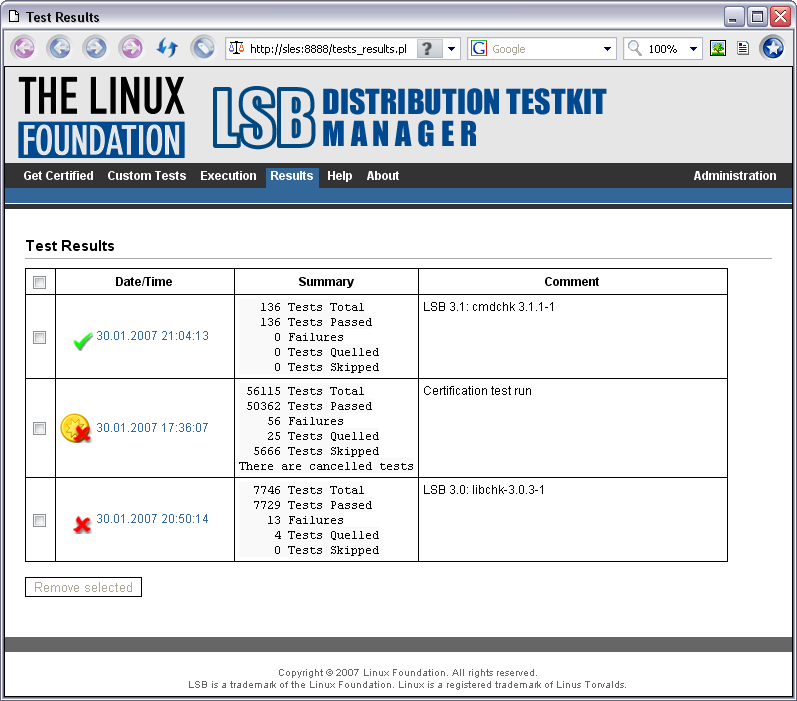The image size is (797, 701).
Task: Click the Summary column header
Action: coord(326,282)
